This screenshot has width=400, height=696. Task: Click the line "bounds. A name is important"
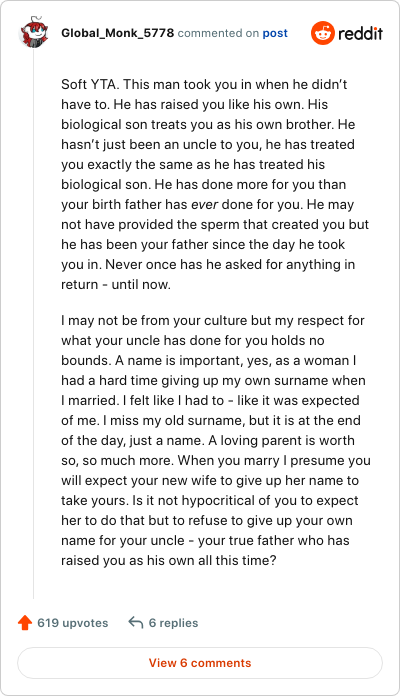click(209, 360)
